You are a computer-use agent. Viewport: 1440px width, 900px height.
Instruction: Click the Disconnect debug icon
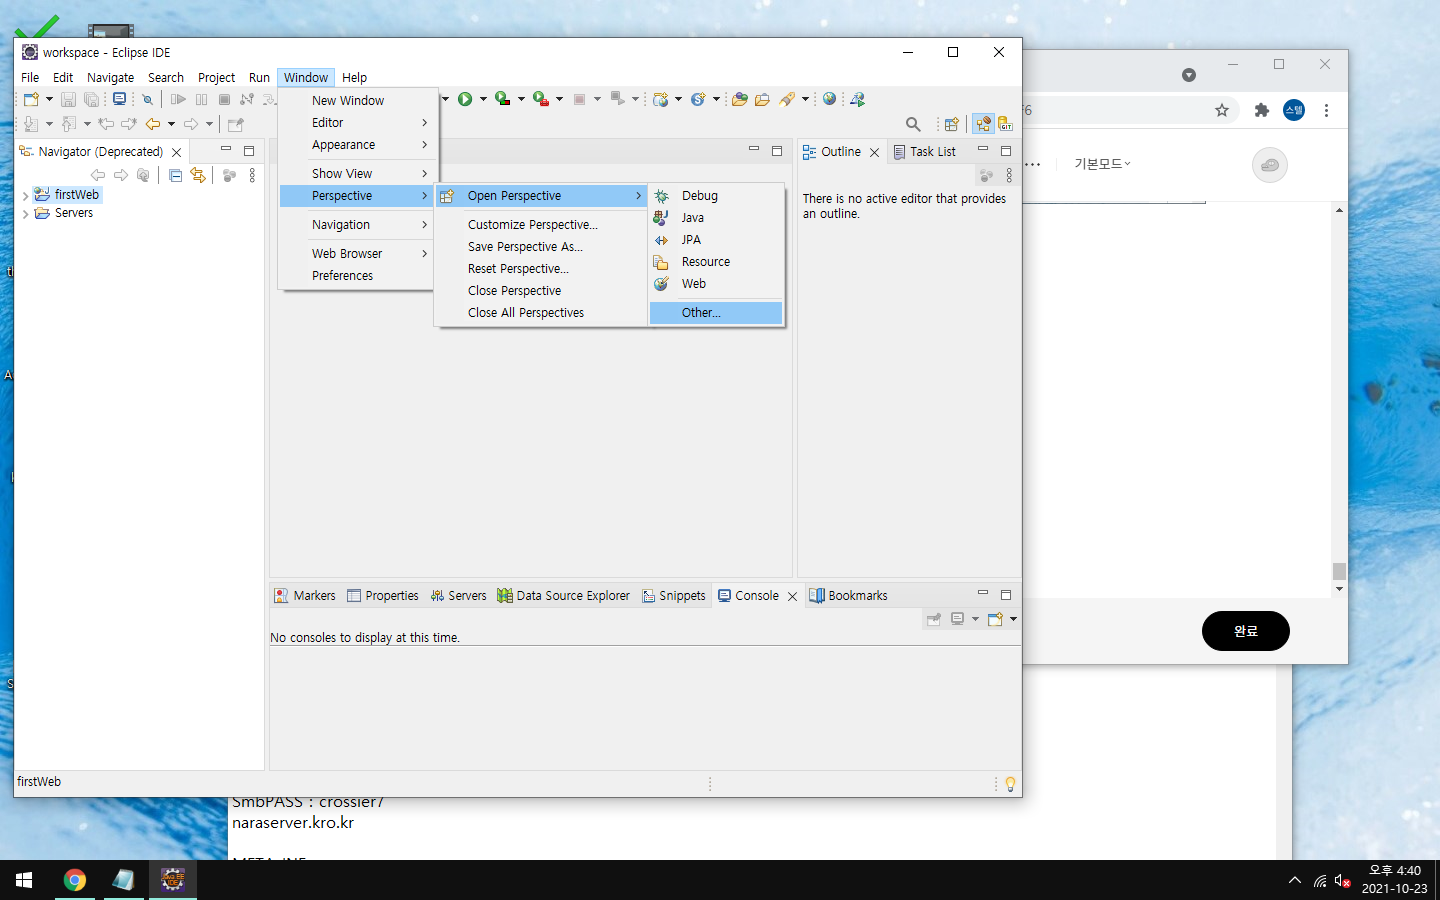click(246, 99)
